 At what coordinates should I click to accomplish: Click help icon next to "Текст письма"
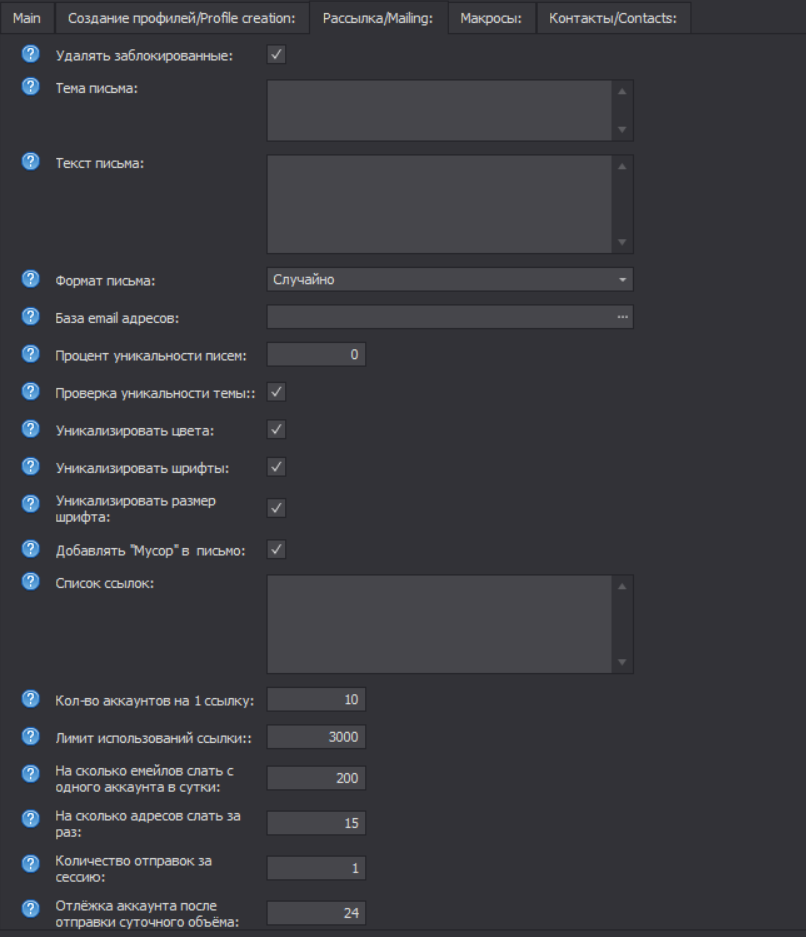coord(30,160)
